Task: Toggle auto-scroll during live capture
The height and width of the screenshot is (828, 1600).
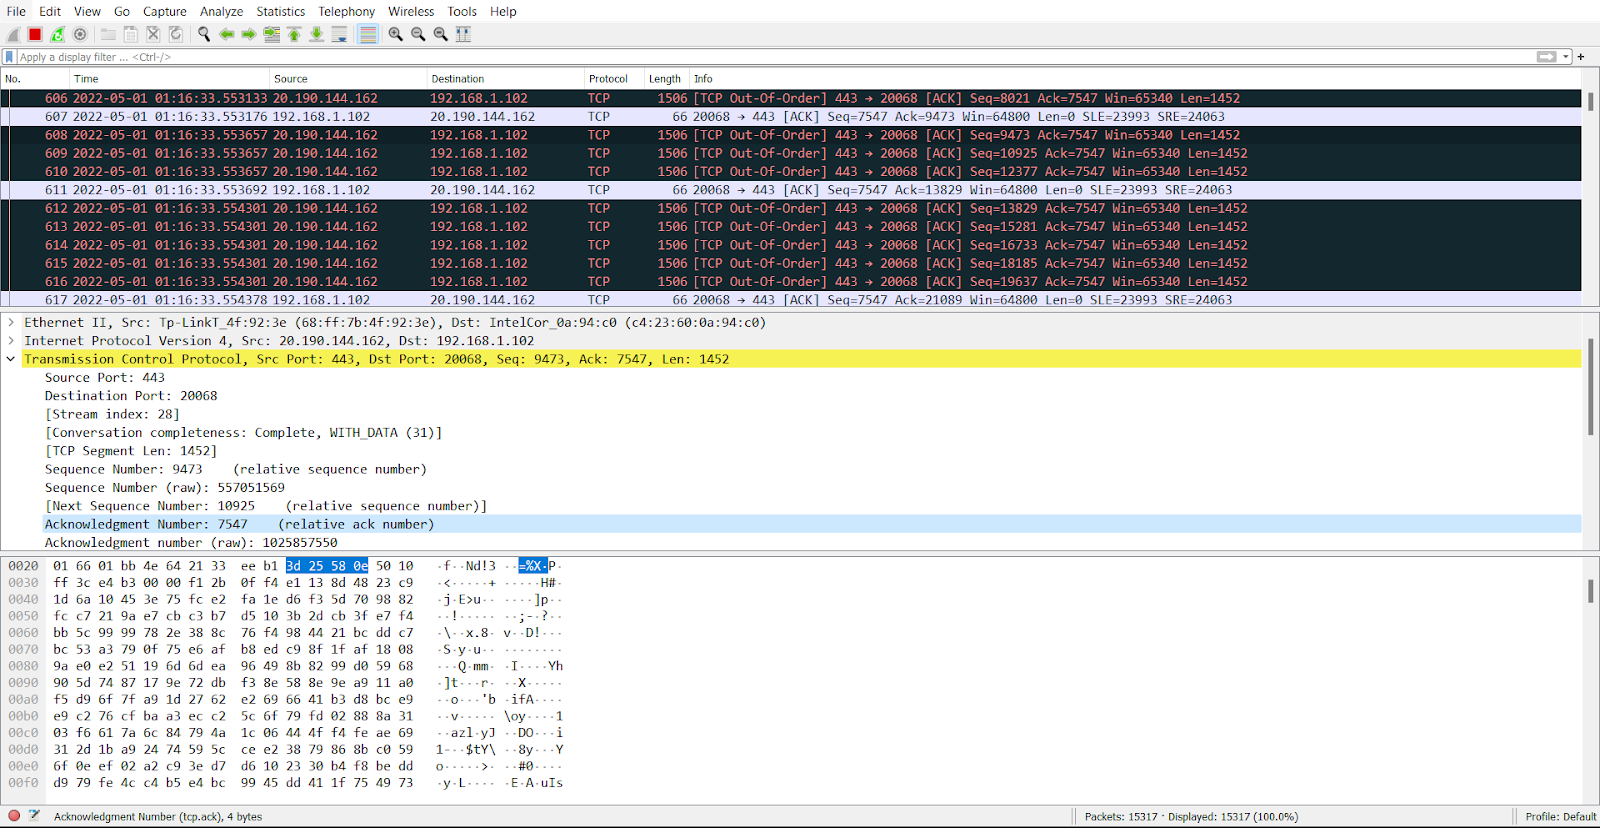Action: 339,34
